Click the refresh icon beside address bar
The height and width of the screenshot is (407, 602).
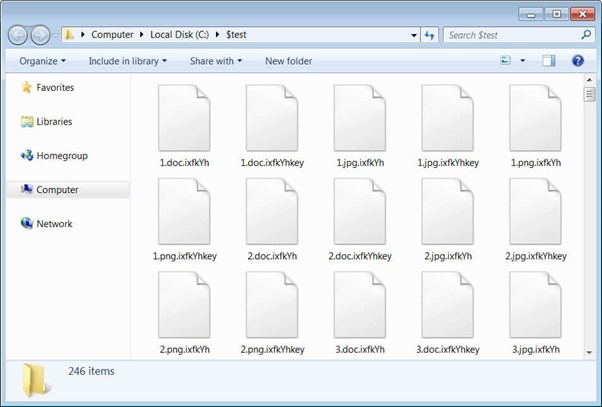(x=429, y=35)
